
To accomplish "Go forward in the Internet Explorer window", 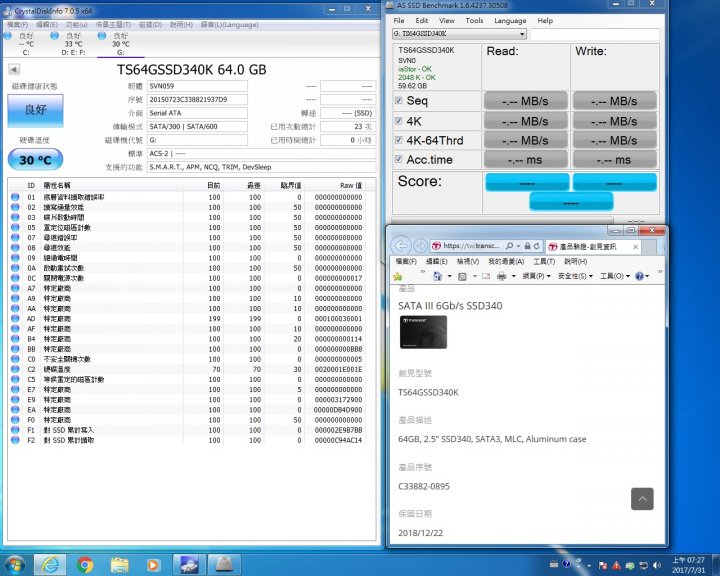I will (x=420, y=246).
